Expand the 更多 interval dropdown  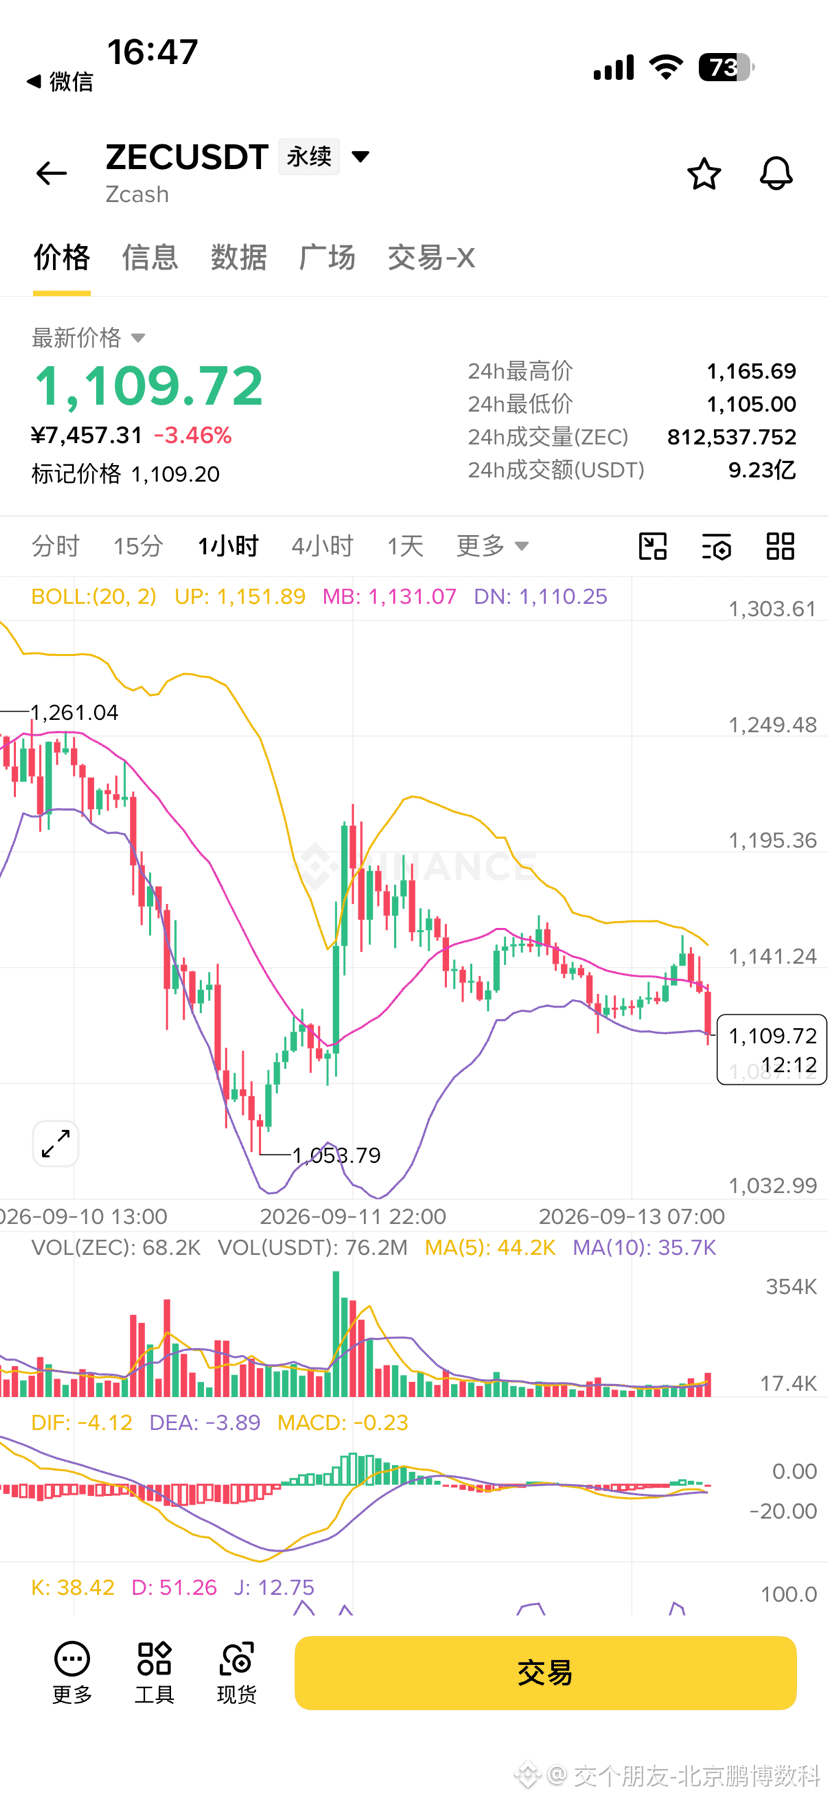[492, 546]
